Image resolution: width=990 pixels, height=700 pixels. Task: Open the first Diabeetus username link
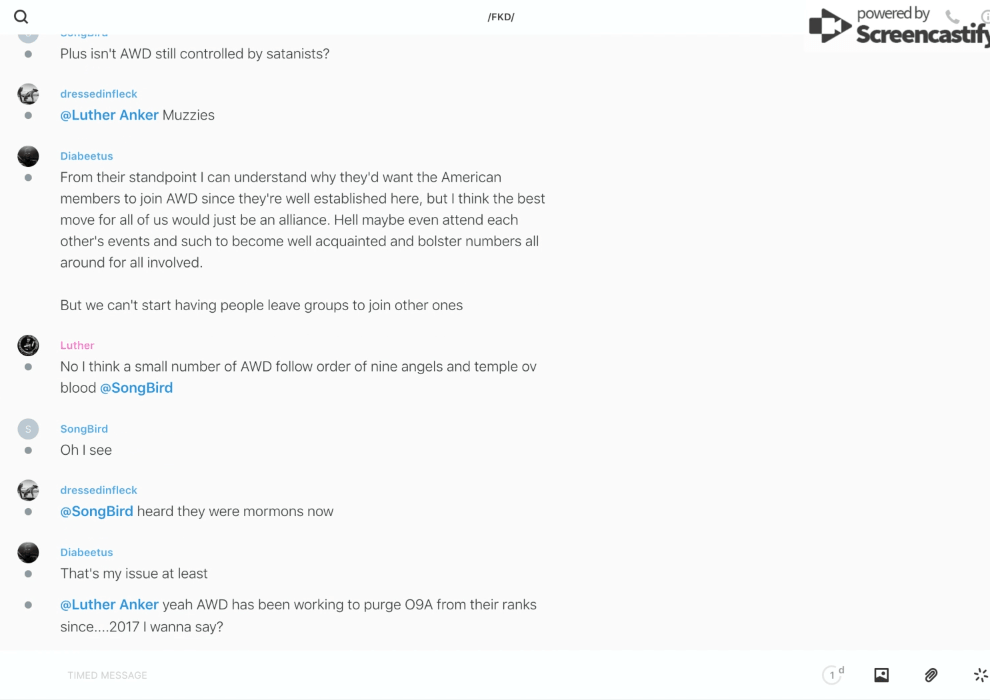(86, 156)
